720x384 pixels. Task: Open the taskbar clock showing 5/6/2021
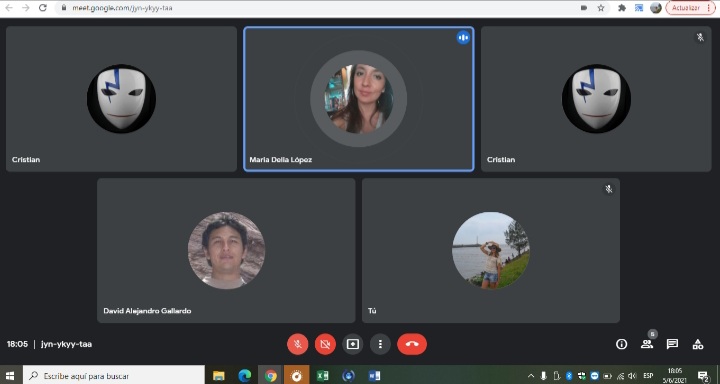(x=675, y=375)
